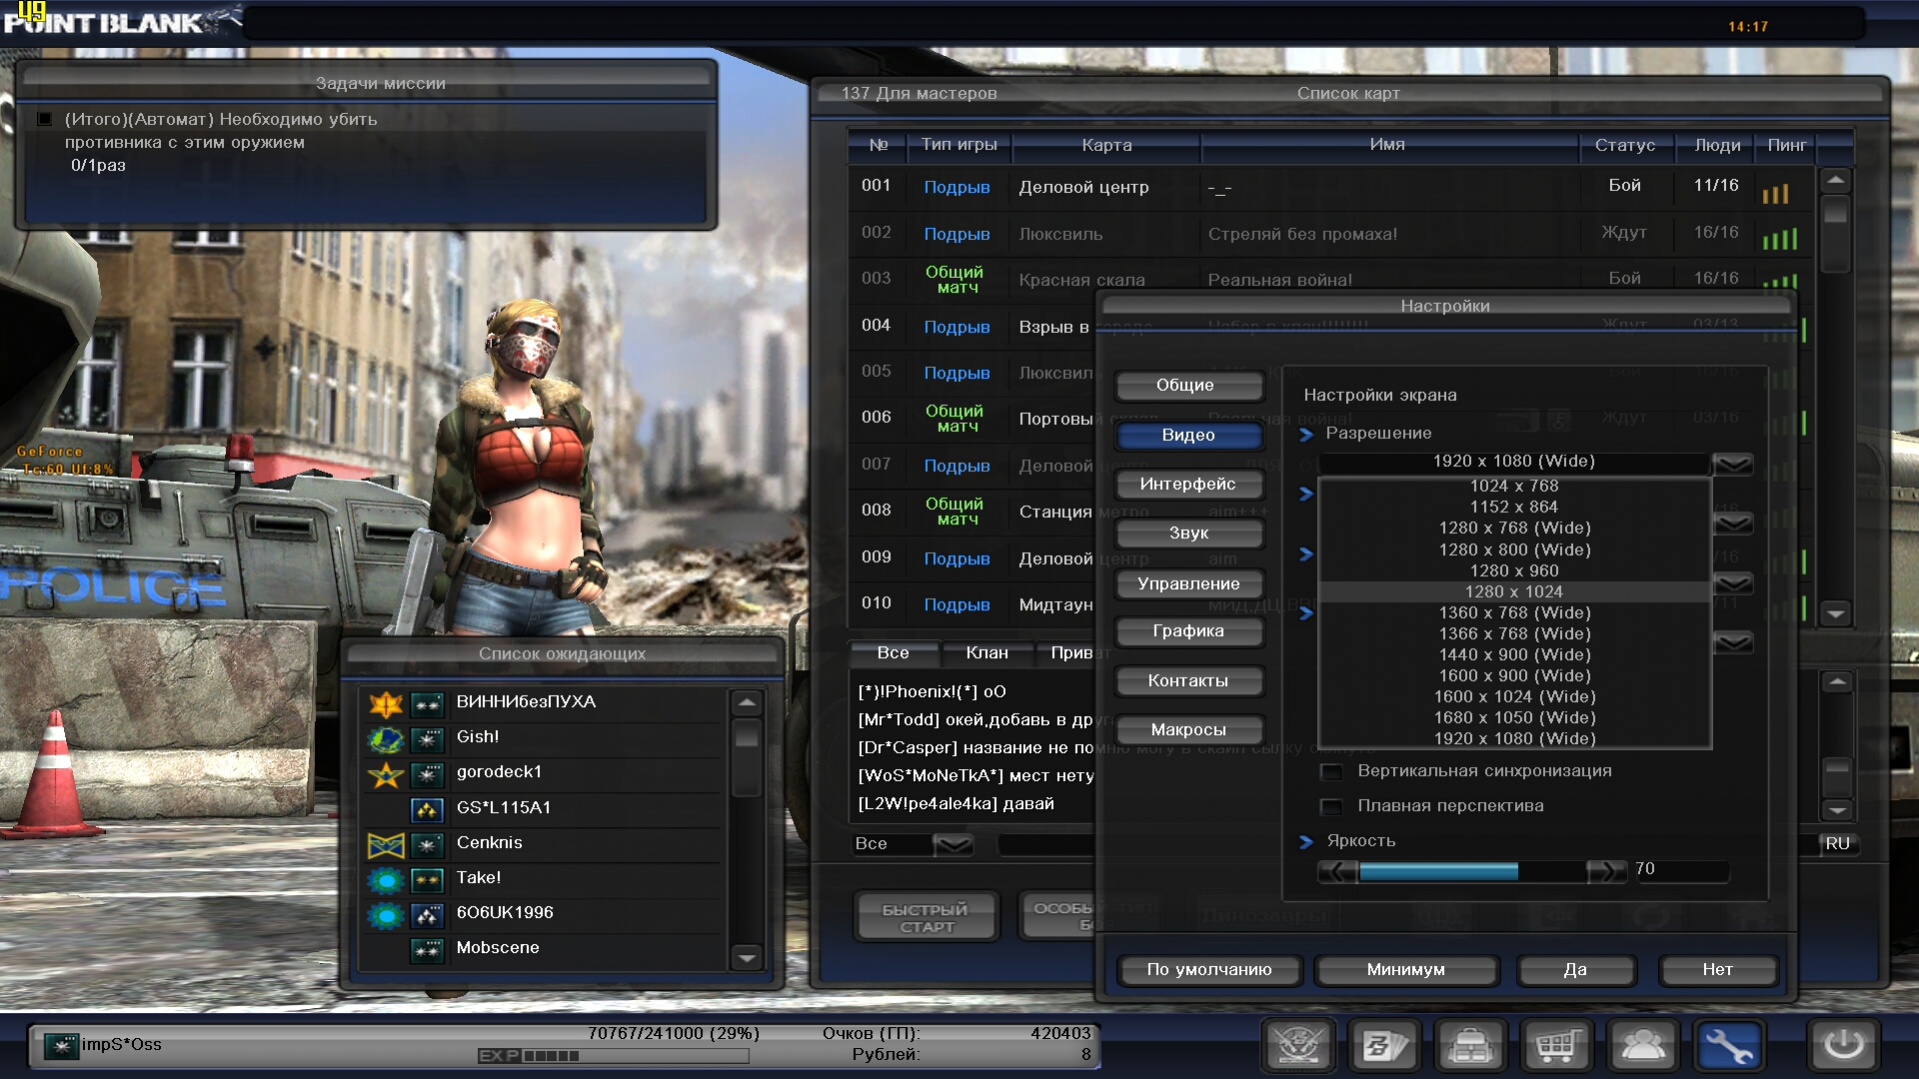
Task: Open the Все chat channel dropdown
Action: coord(952,844)
